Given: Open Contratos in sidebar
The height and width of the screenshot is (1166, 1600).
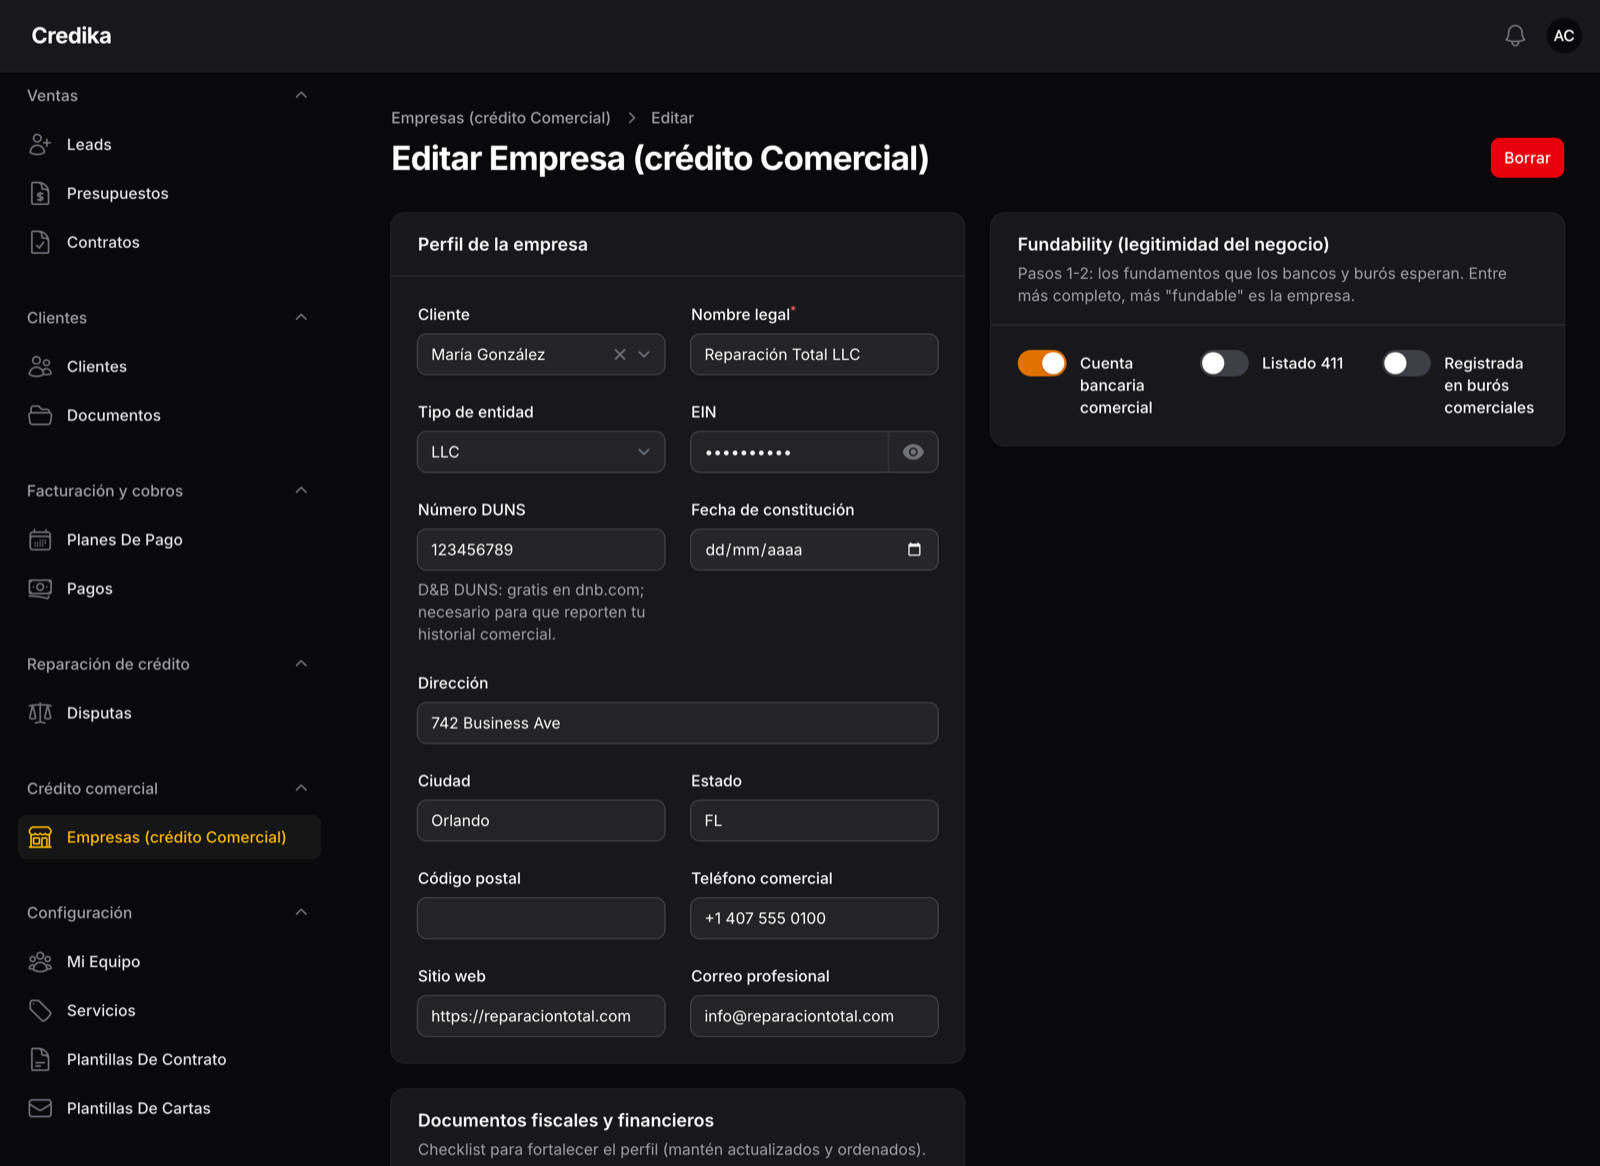Looking at the screenshot, I should (x=170, y=243).
